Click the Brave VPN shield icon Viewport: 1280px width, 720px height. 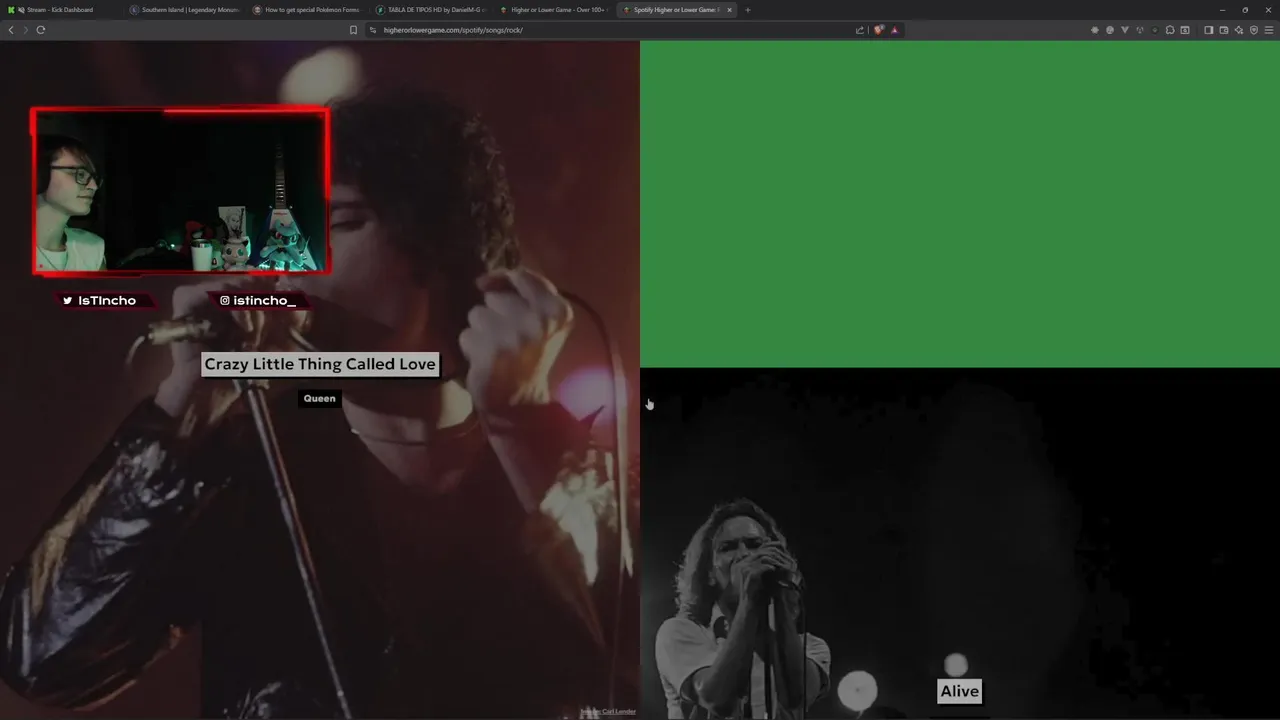click(x=1254, y=30)
